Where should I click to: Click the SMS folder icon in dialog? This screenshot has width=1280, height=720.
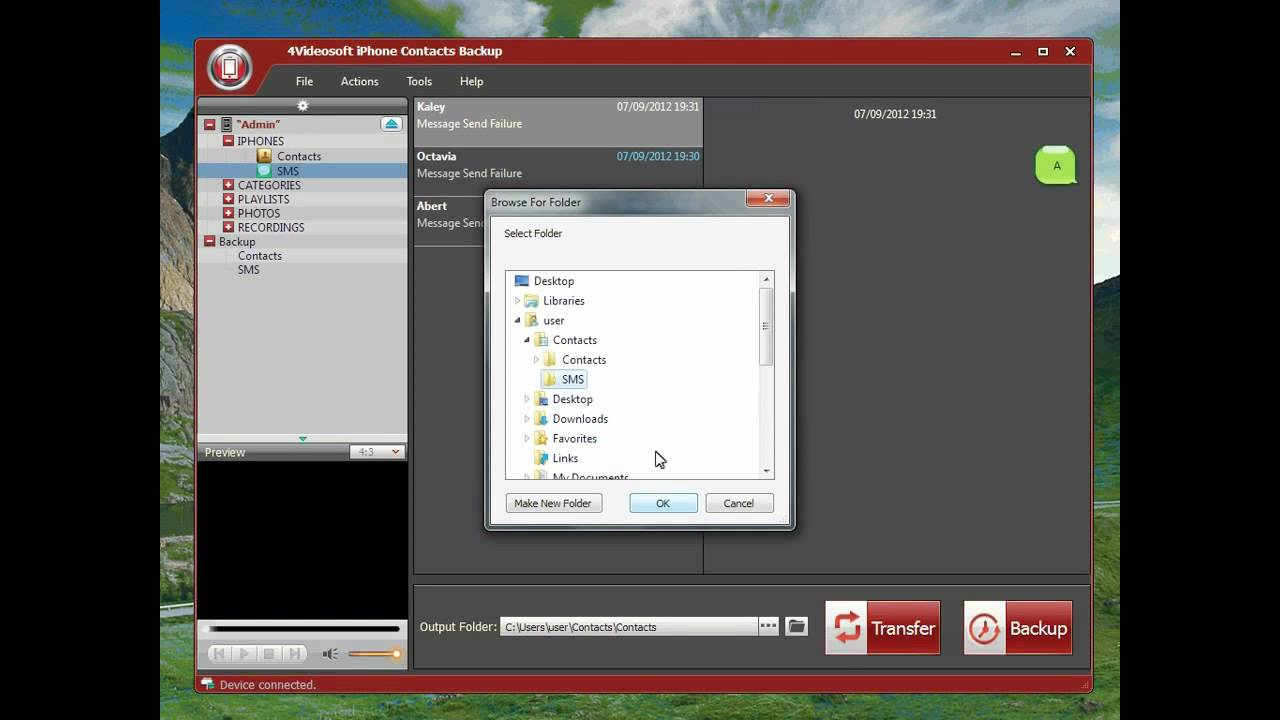550,379
